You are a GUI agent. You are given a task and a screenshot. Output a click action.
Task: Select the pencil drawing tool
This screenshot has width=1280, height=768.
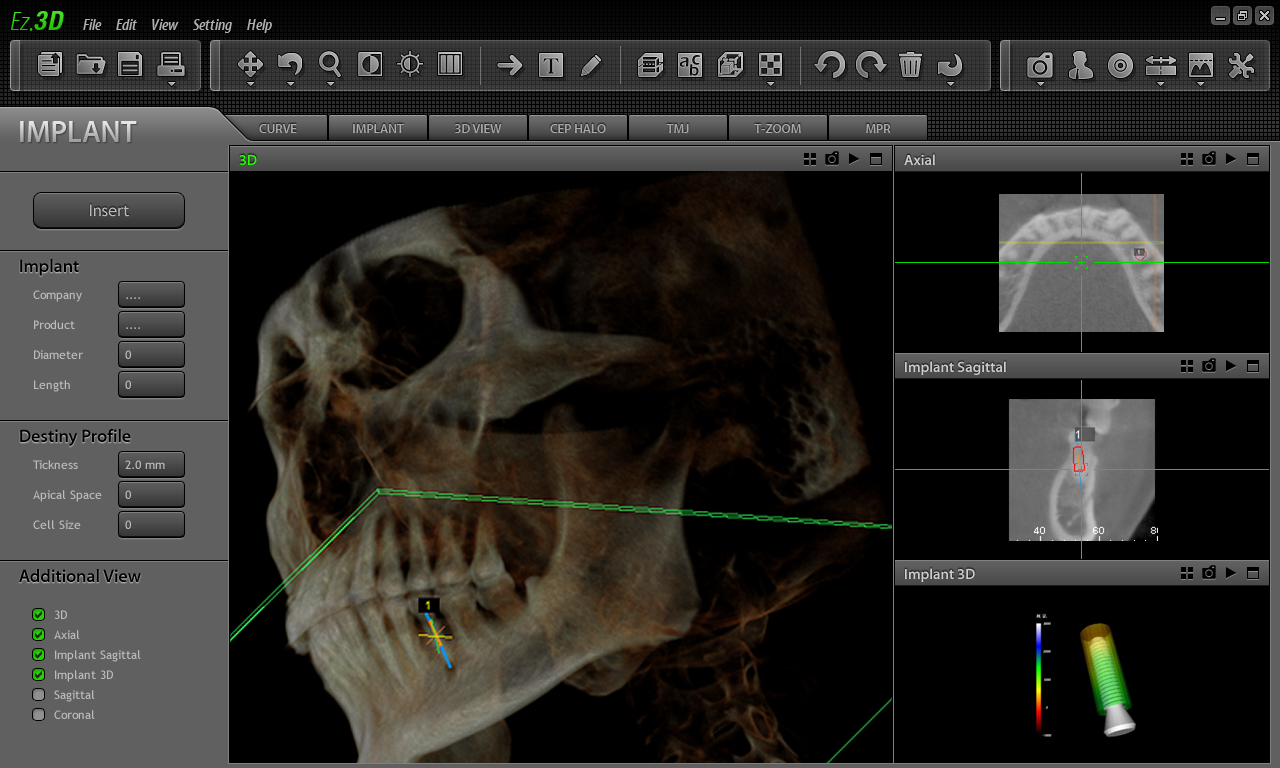click(591, 65)
